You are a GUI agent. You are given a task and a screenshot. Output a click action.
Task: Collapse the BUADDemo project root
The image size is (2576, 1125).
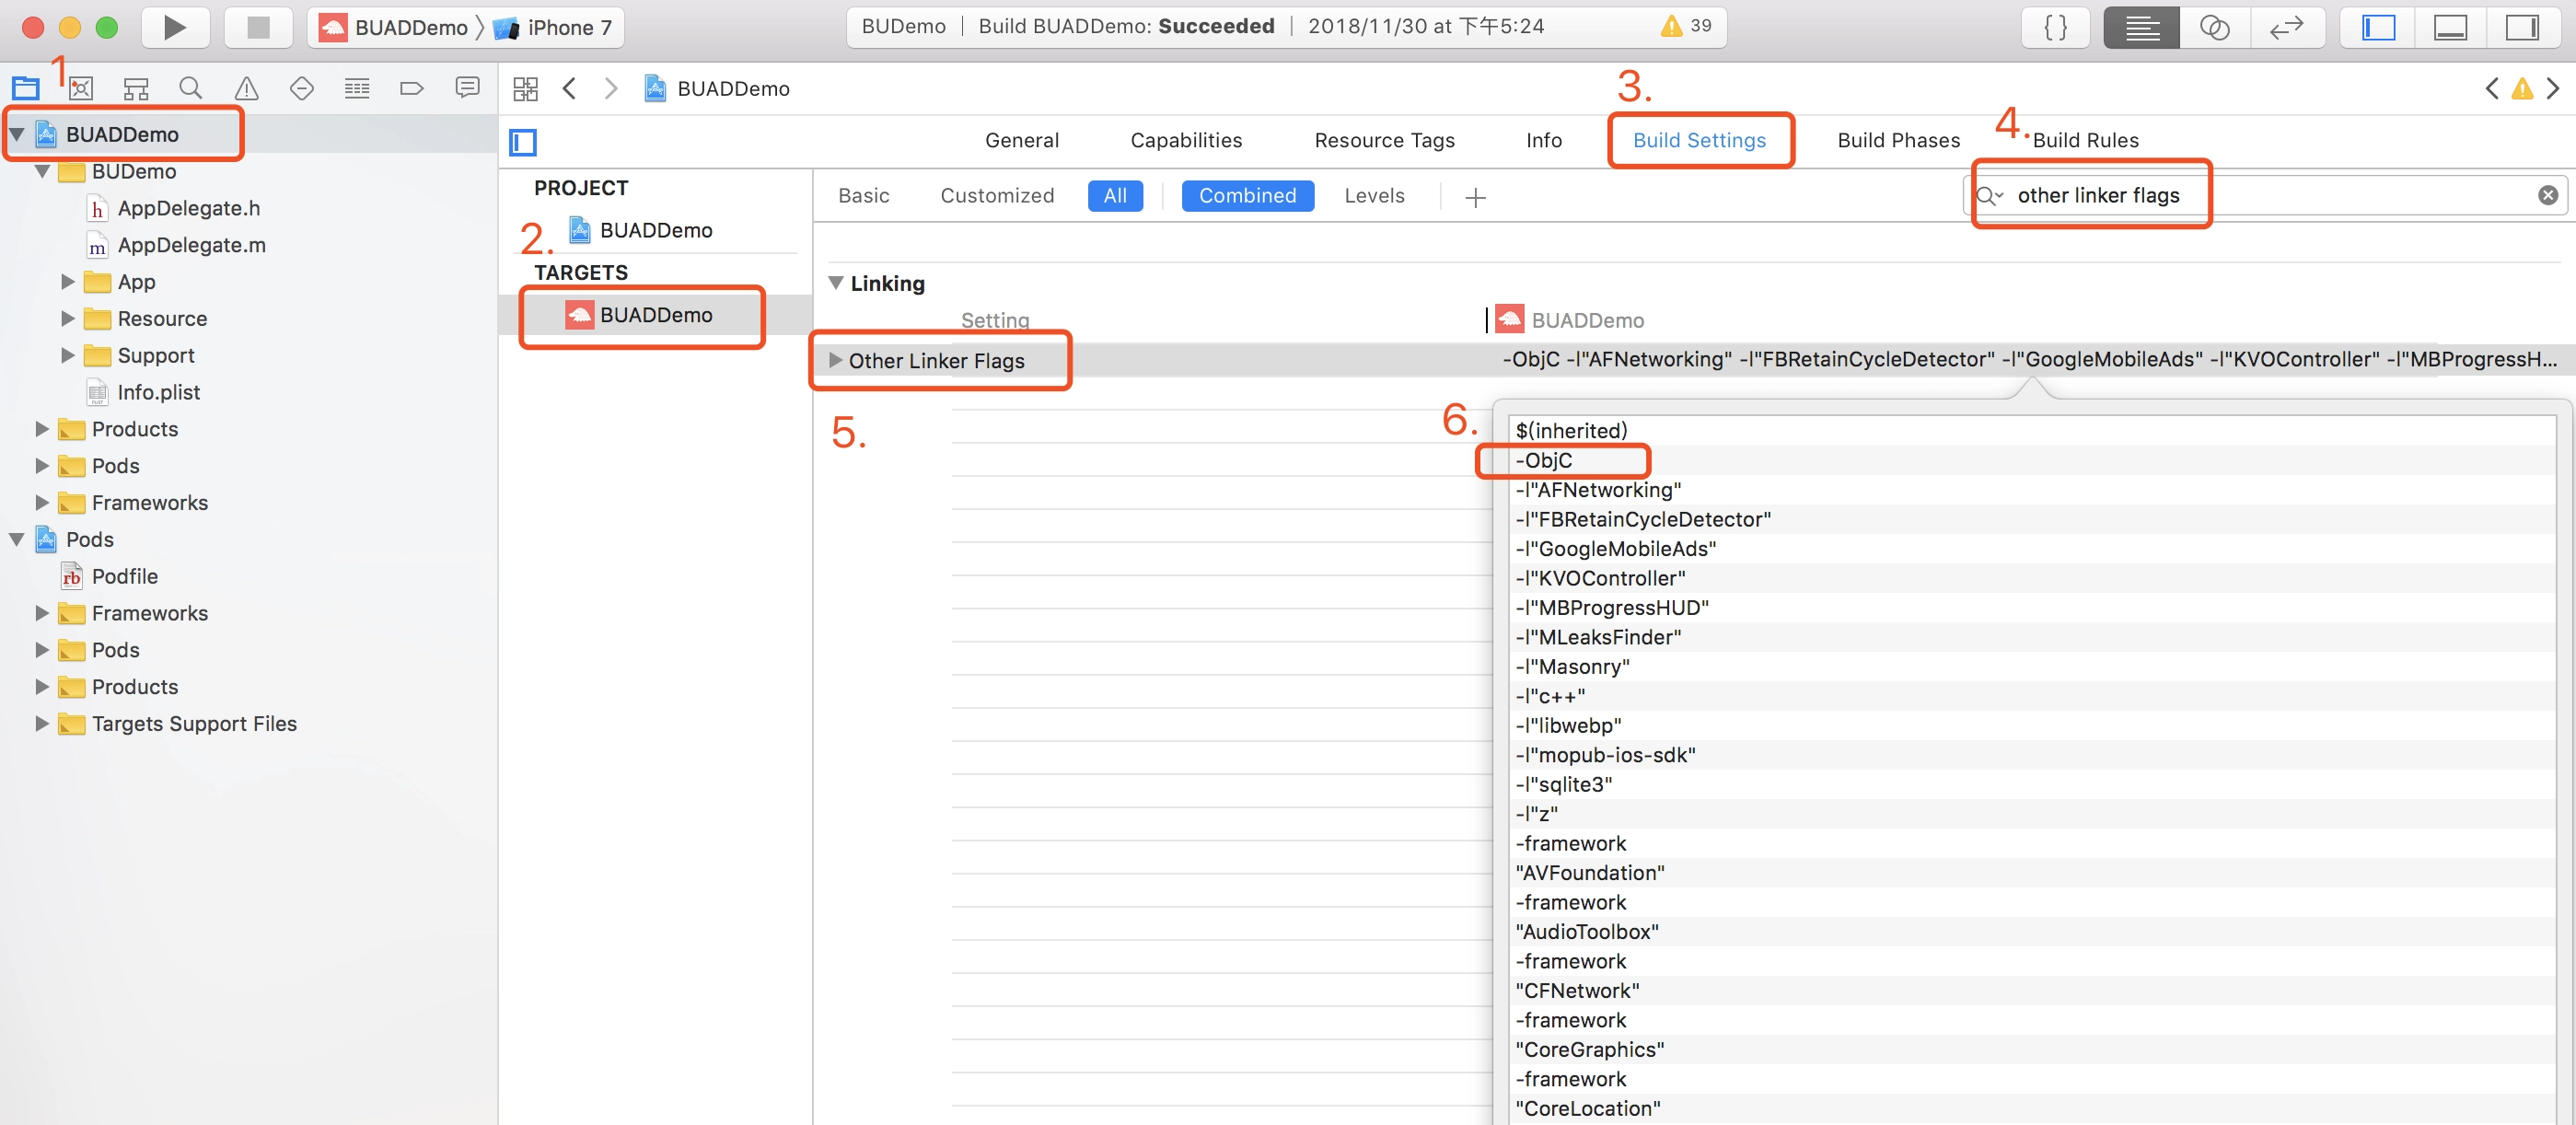coord(17,134)
